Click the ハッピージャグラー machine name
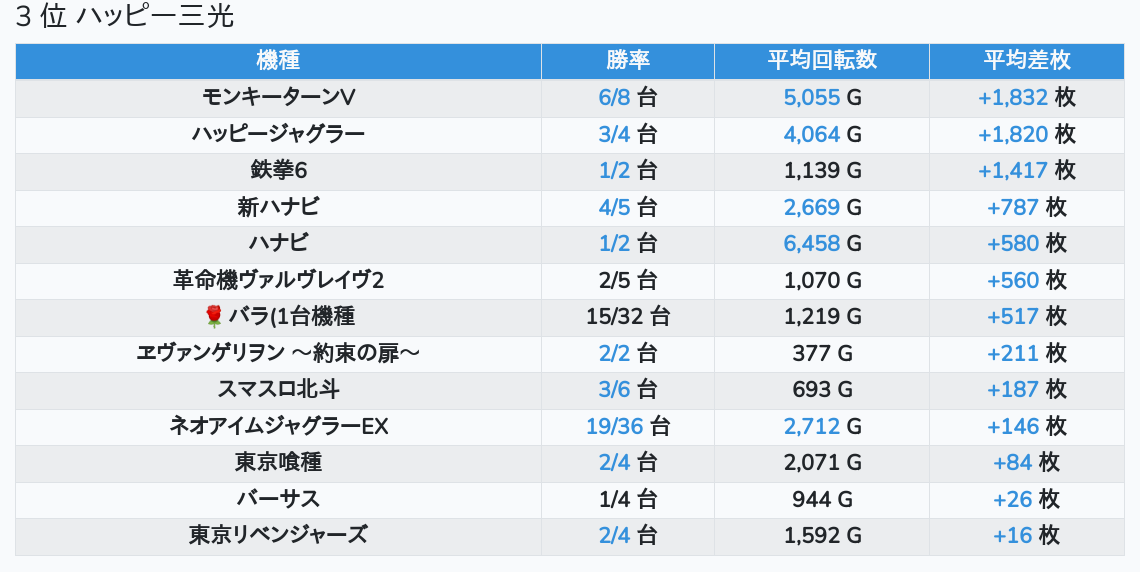The height and width of the screenshot is (572, 1140). click(278, 134)
